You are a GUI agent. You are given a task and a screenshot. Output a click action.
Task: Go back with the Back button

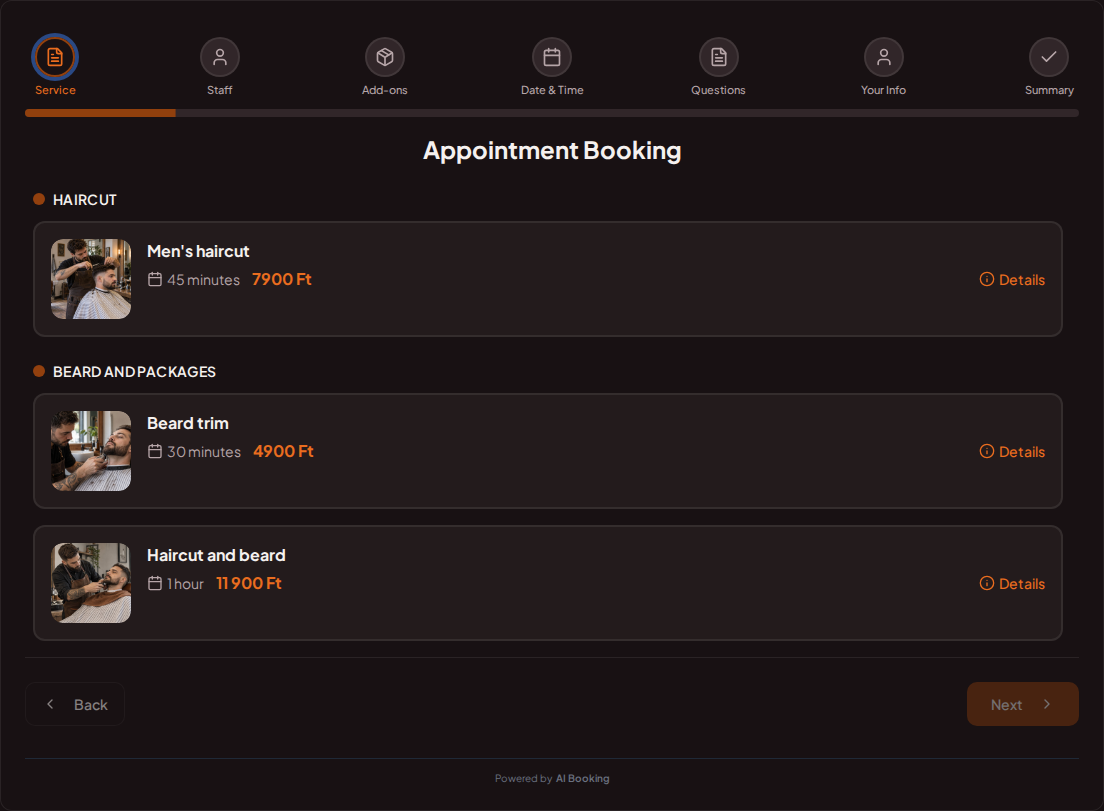coord(75,704)
